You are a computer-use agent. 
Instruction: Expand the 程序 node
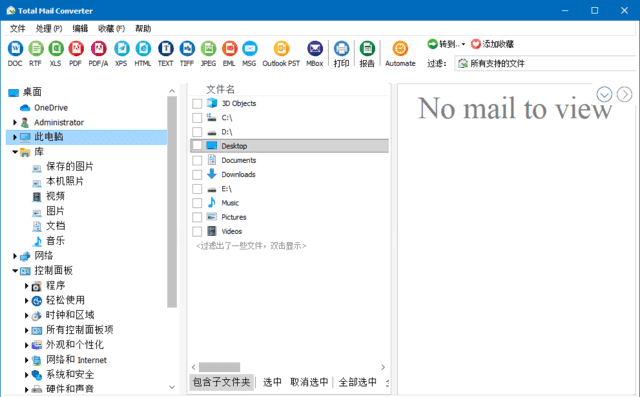coord(27,286)
